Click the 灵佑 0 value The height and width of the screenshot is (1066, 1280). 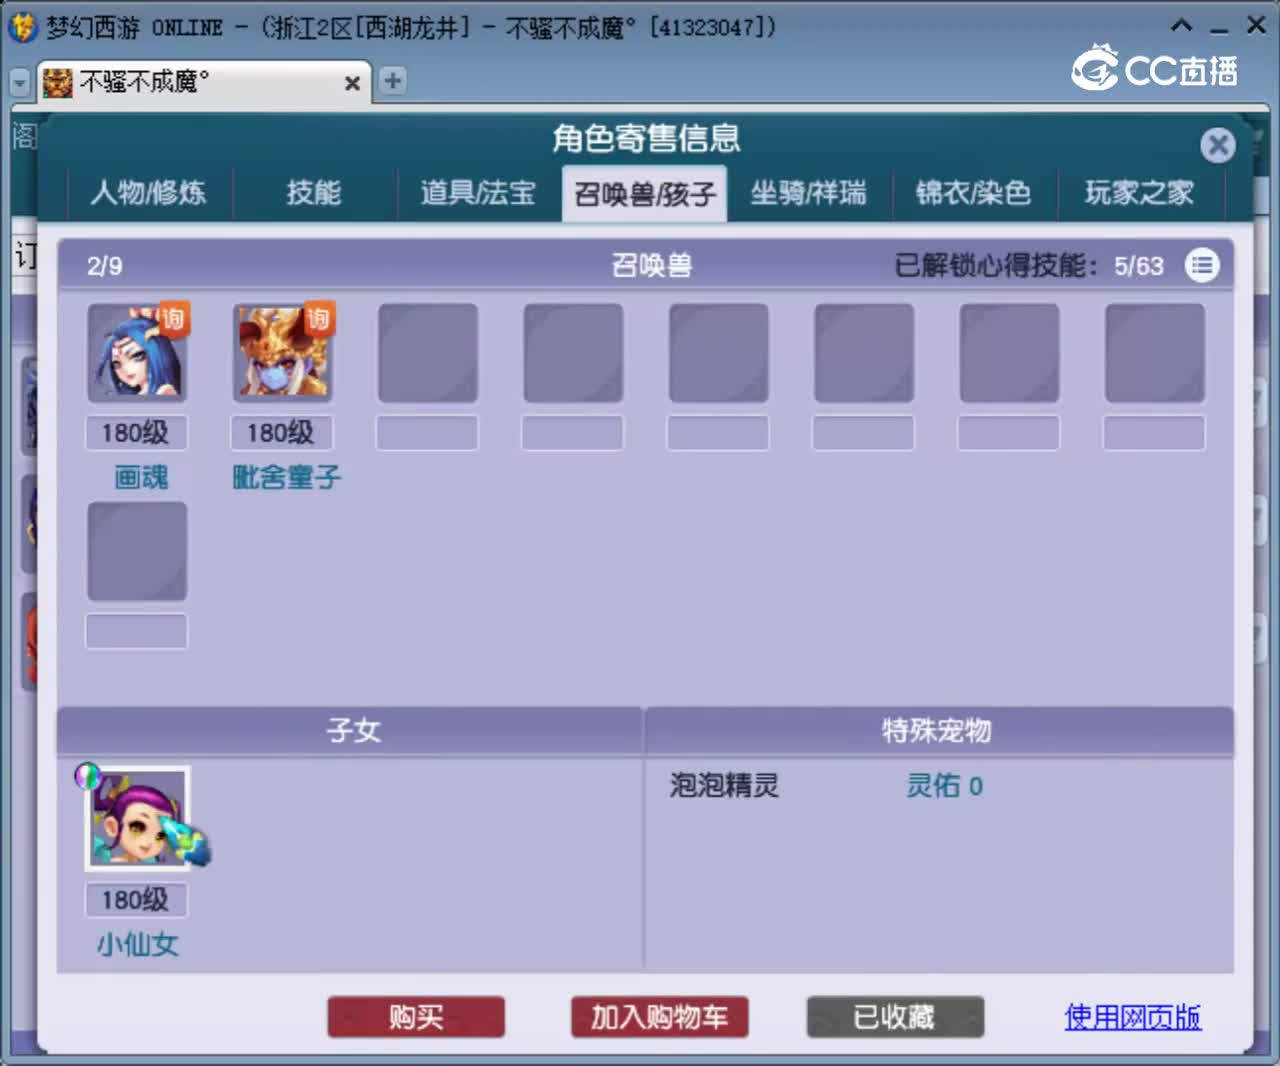944,786
